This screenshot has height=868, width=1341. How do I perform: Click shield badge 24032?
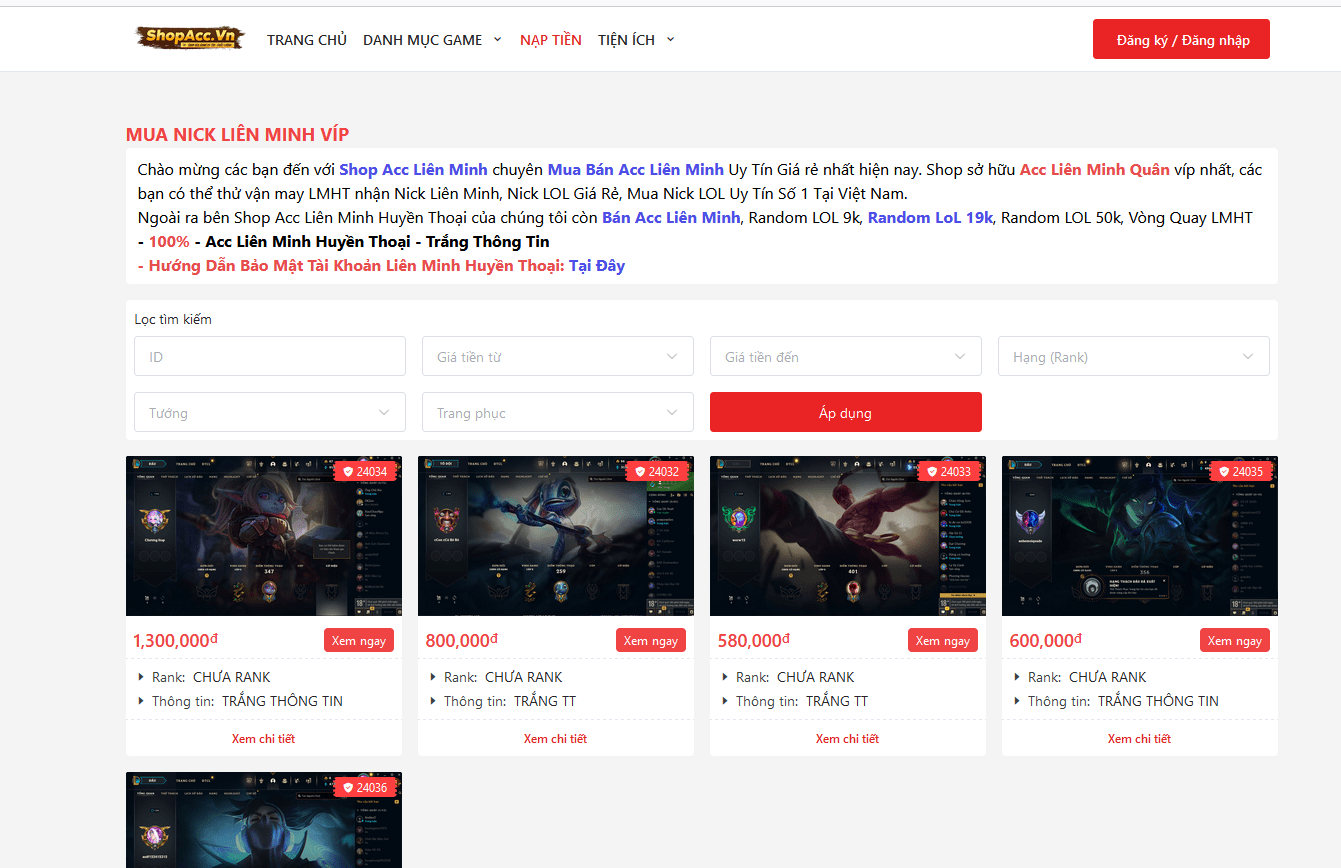click(656, 471)
